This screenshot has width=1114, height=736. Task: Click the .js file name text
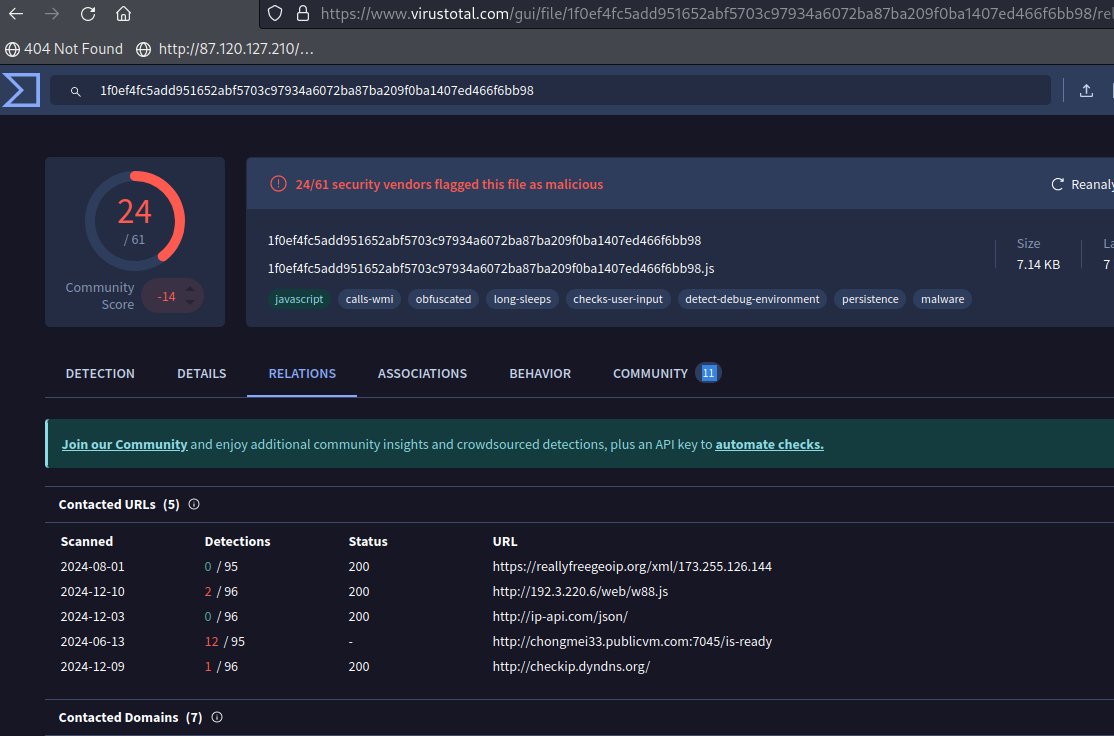click(491, 269)
